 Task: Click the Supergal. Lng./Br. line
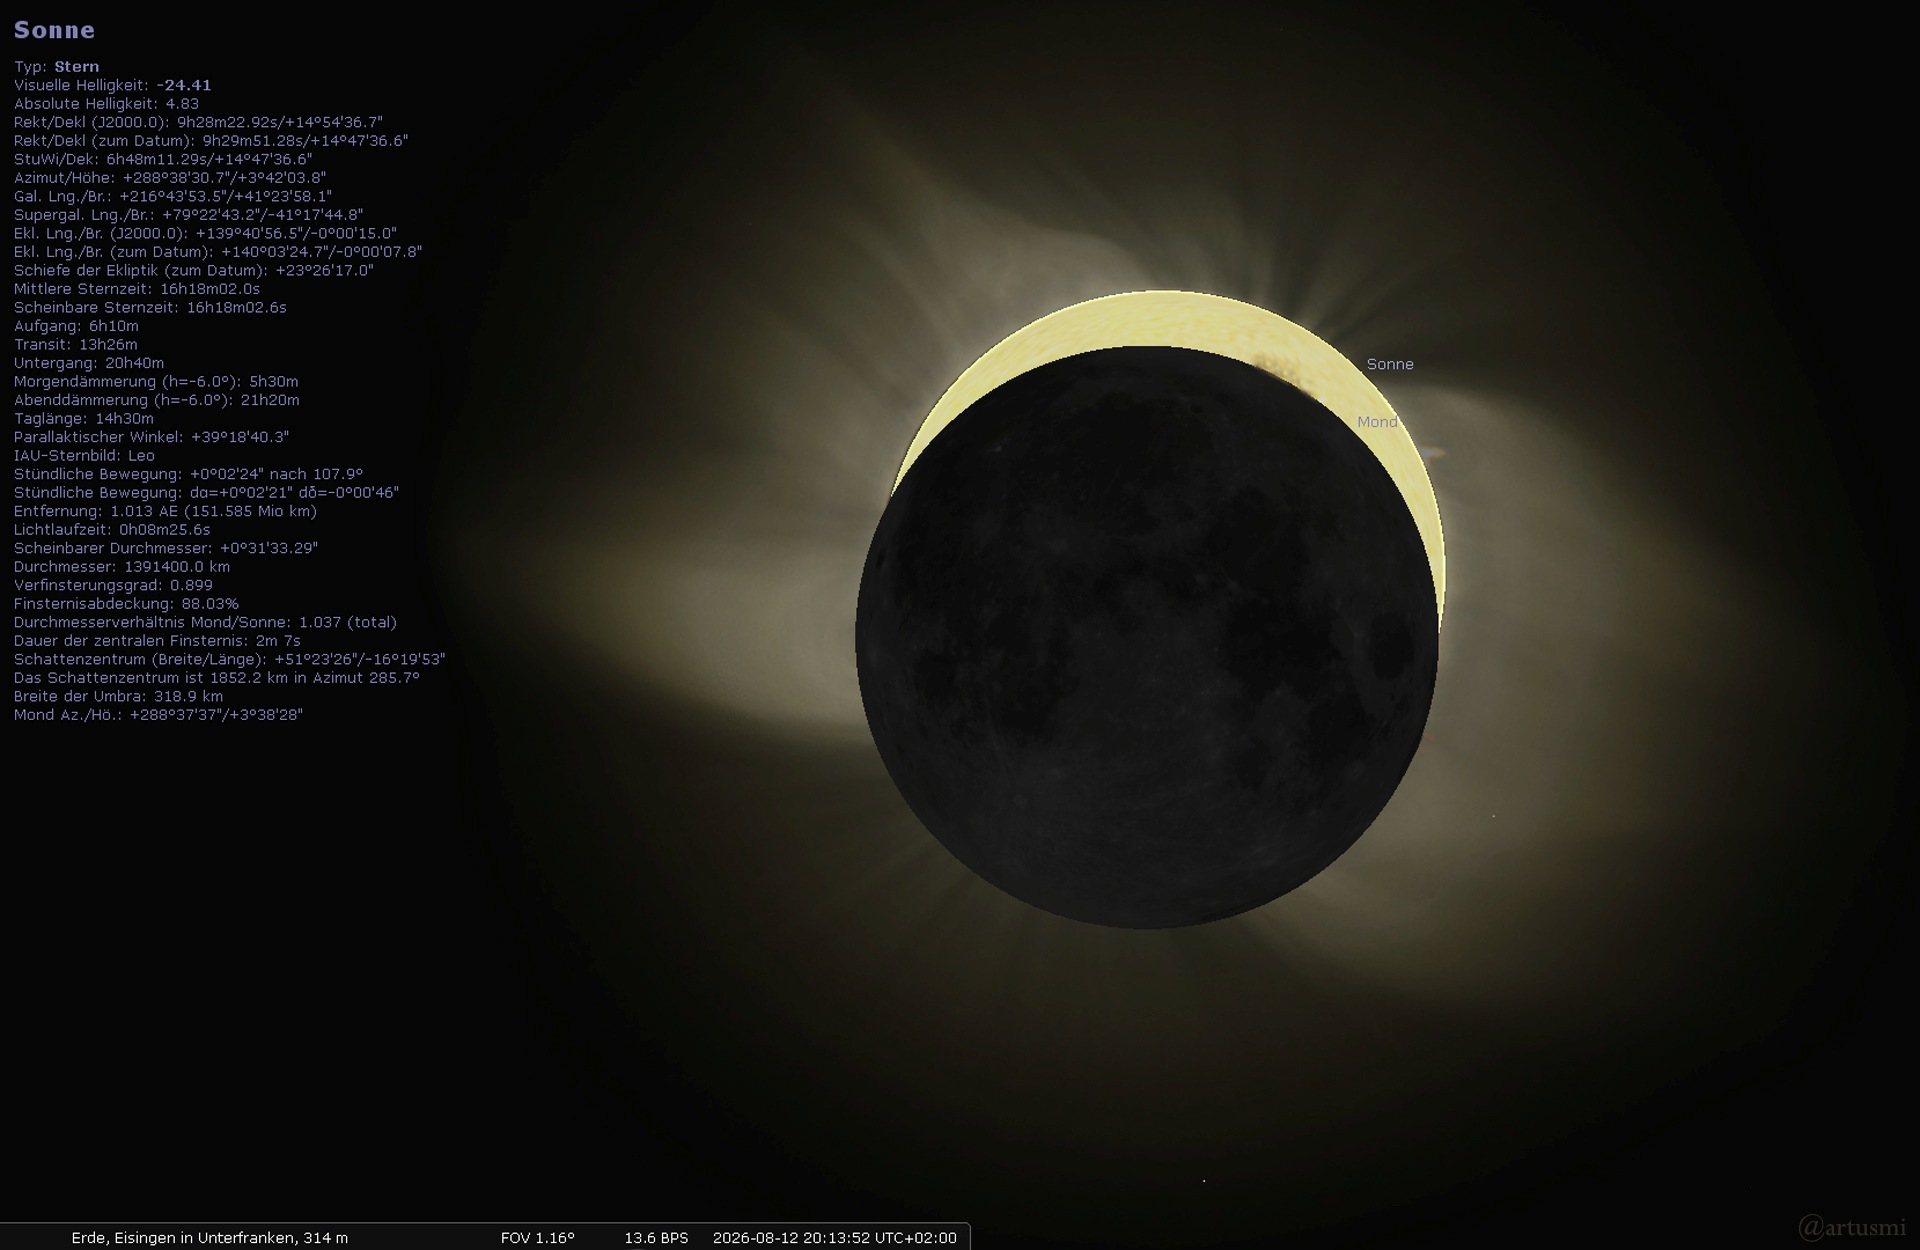[x=188, y=215]
